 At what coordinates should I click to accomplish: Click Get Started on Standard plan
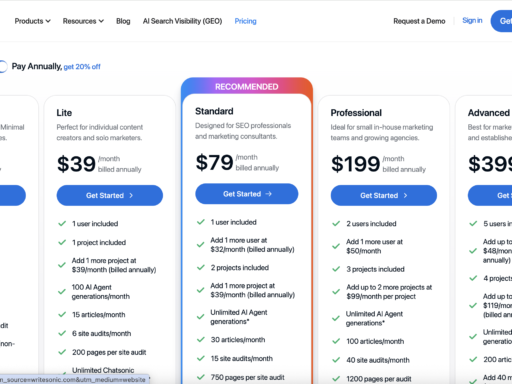click(247, 194)
